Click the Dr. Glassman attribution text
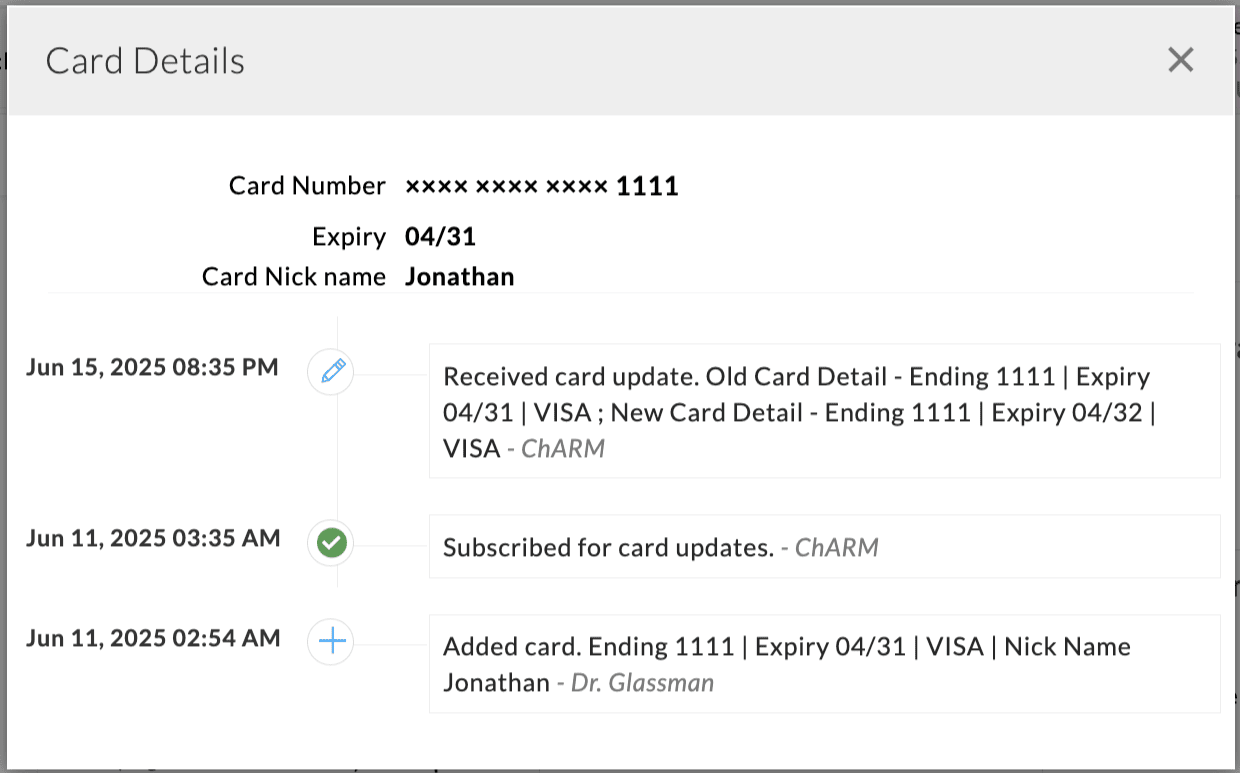 coord(641,682)
